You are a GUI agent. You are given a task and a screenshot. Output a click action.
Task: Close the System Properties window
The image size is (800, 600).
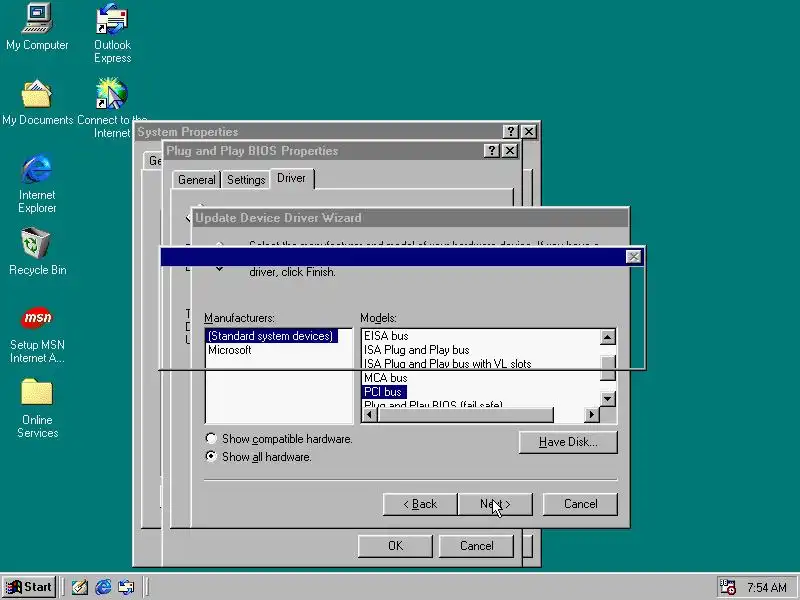click(529, 132)
